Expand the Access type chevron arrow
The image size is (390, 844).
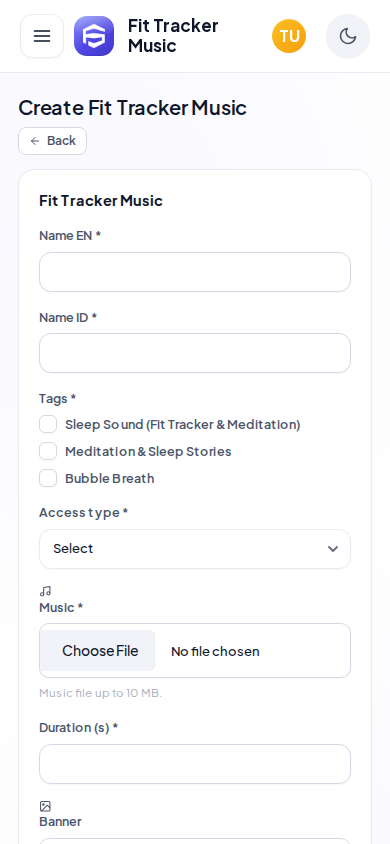(x=333, y=549)
